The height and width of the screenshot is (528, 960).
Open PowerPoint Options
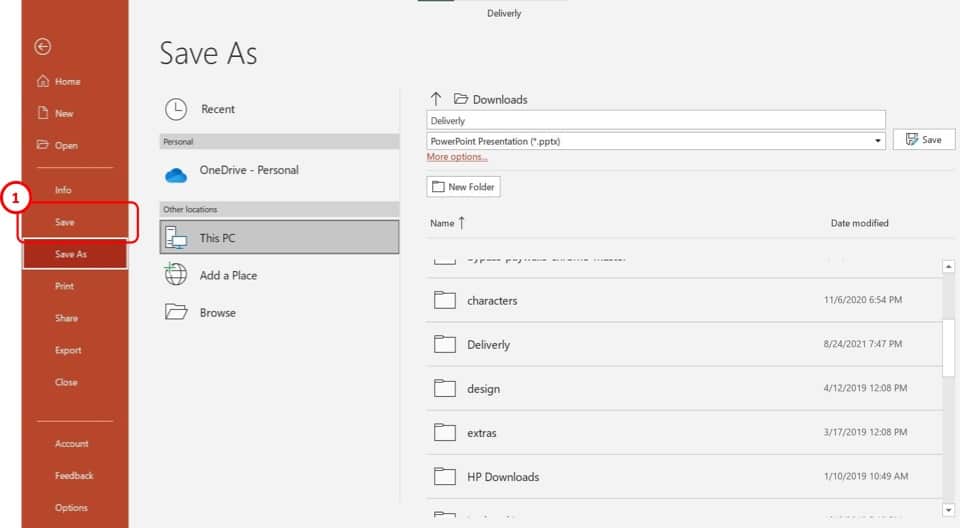tap(71, 507)
